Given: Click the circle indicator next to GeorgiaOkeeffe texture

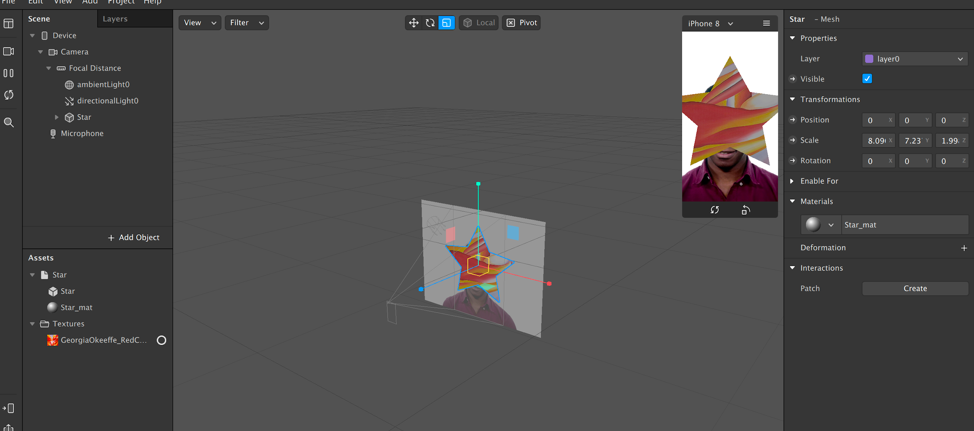Looking at the screenshot, I should 162,340.
